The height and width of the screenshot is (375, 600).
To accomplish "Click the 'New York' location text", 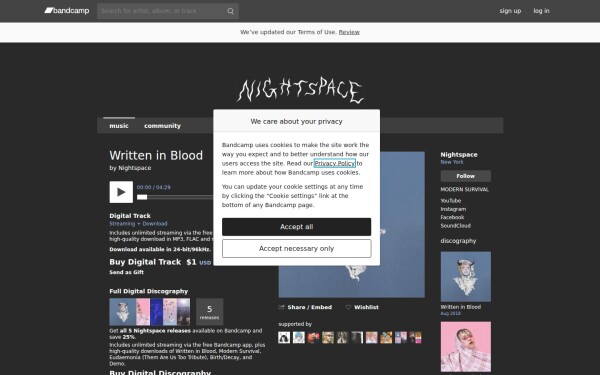I will [x=452, y=162].
